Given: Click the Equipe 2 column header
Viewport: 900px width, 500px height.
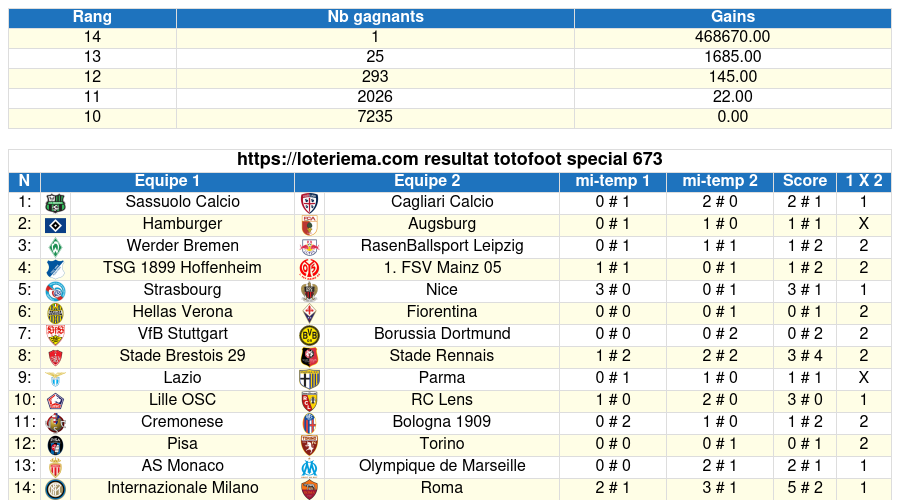Looking at the screenshot, I should tap(427, 181).
